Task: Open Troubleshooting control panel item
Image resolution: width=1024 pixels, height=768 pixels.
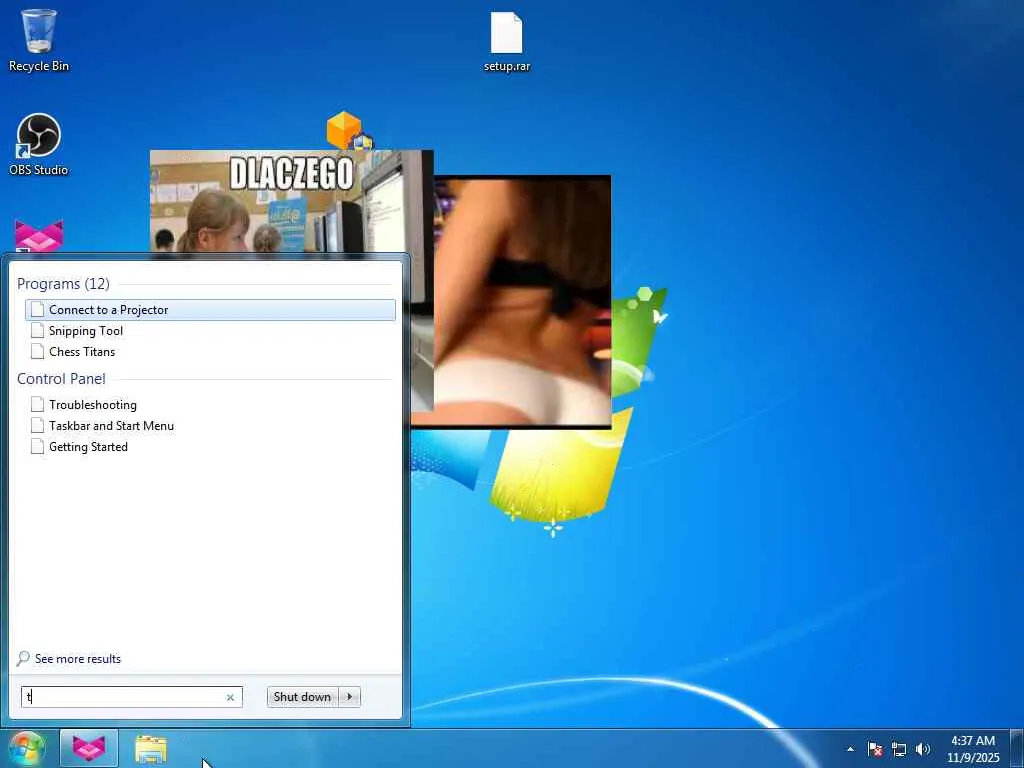Action: point(210,405)
